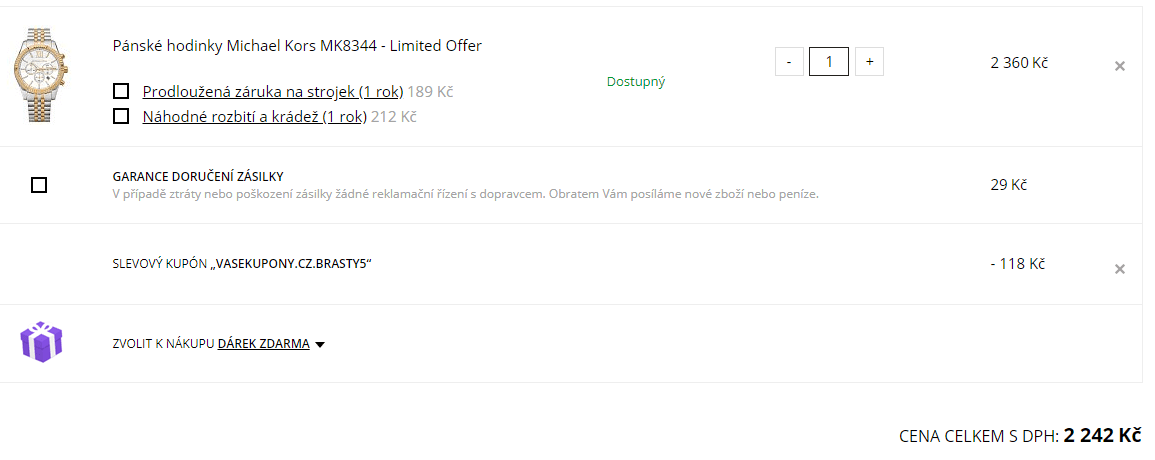Click the Dostupný availability label
This screenshot has height=460, width=1155.
[636, 82]
